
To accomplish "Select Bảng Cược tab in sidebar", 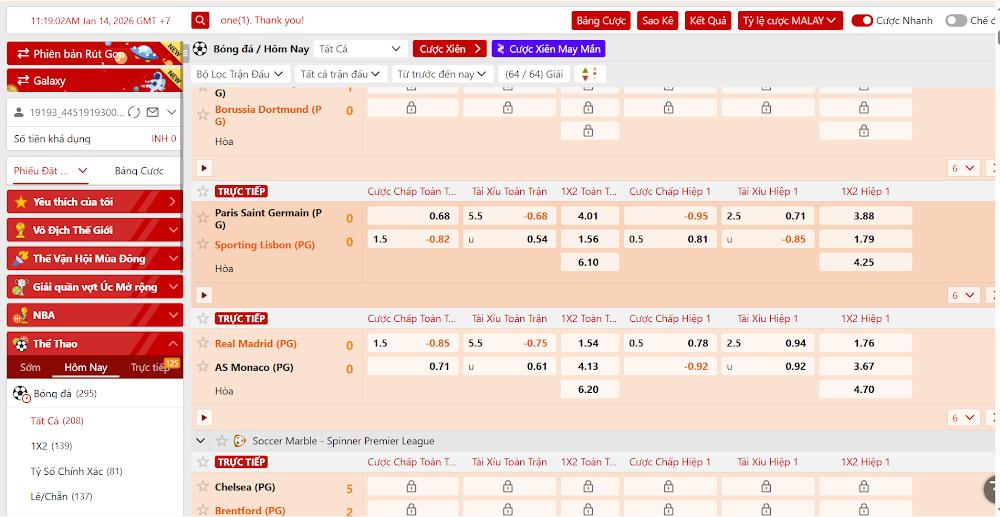I will tap(139, 171).
